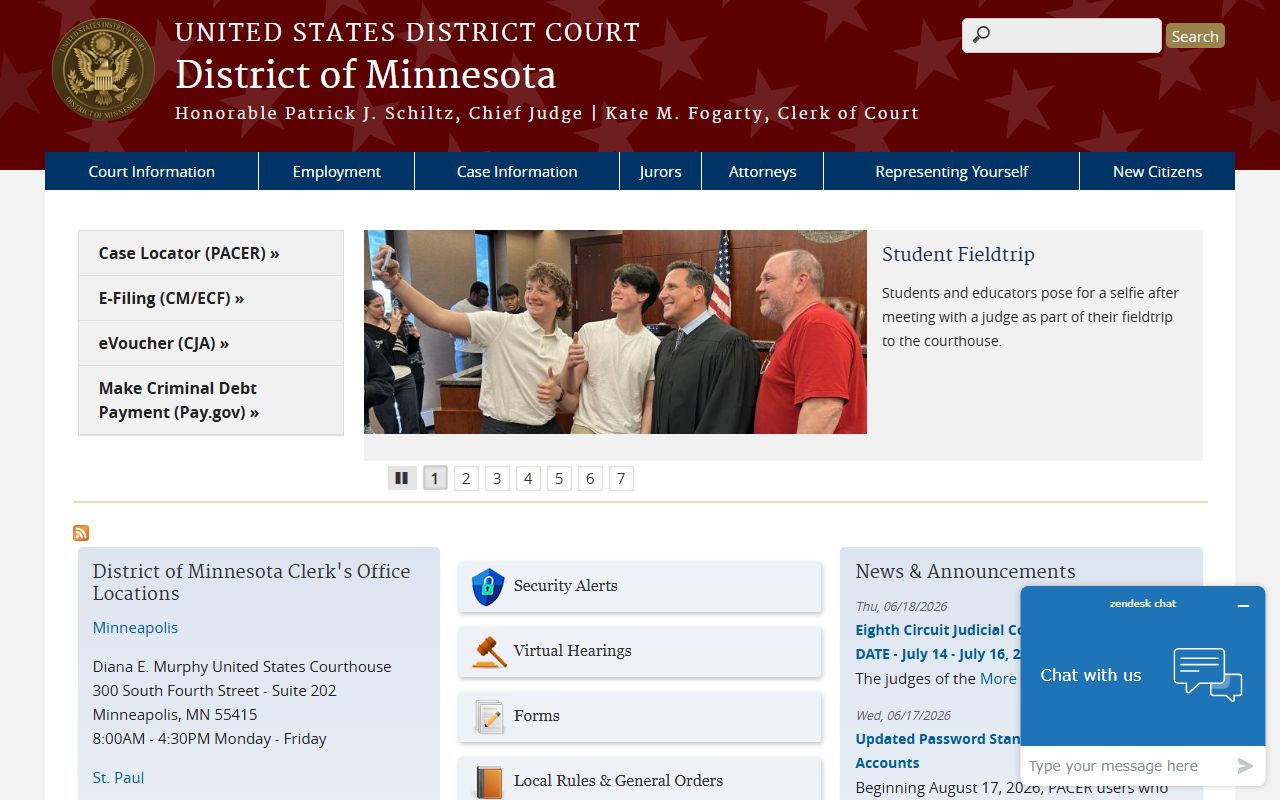Click the More link in news

(x=998, y=679)
